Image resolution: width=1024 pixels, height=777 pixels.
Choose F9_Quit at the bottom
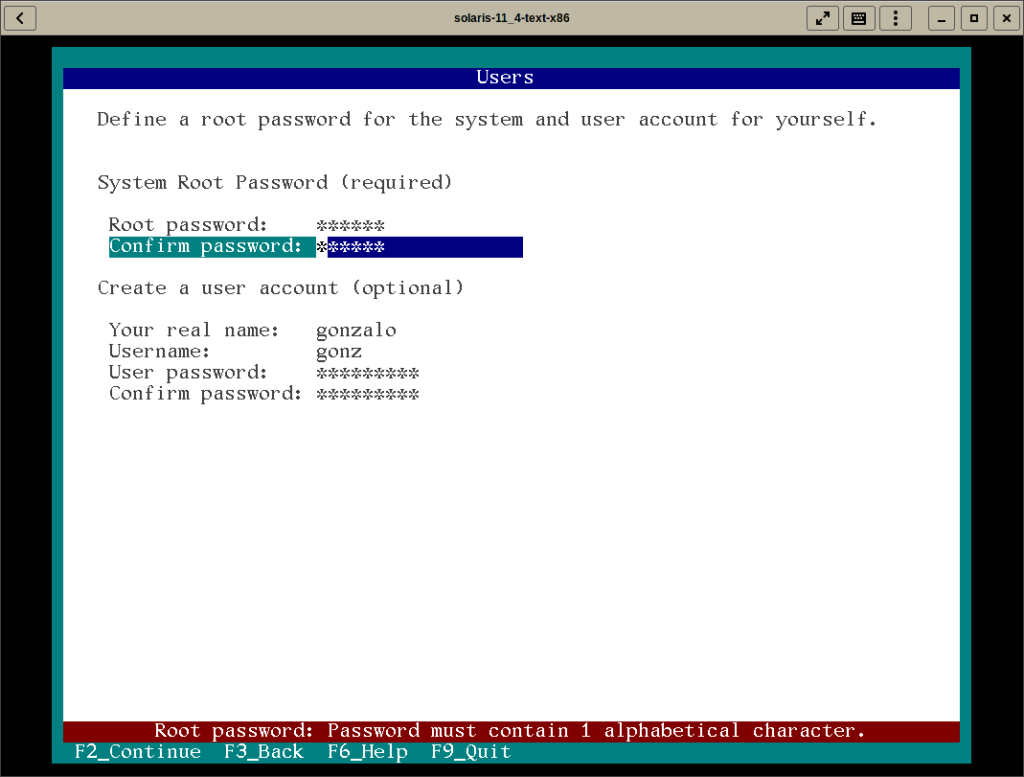(471, 752)
